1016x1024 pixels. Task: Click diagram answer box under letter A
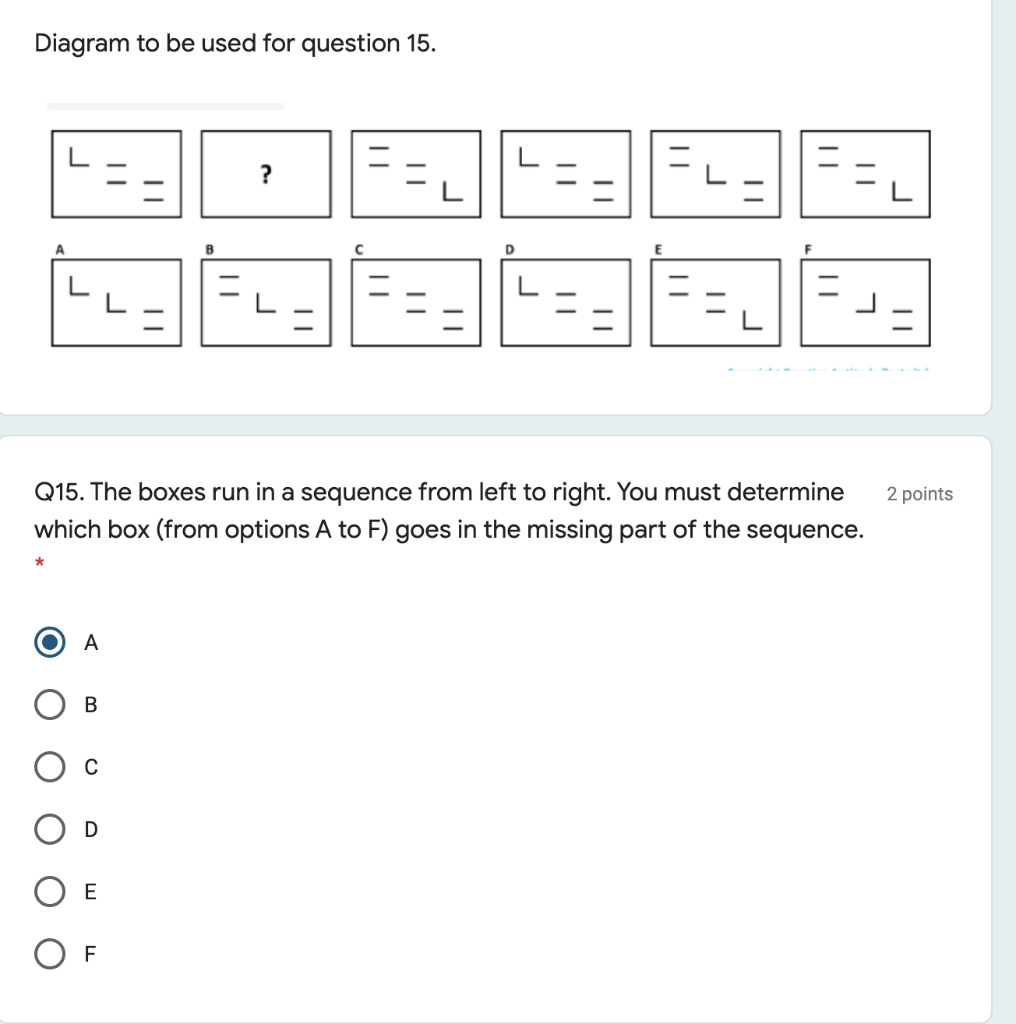[116, 302]
